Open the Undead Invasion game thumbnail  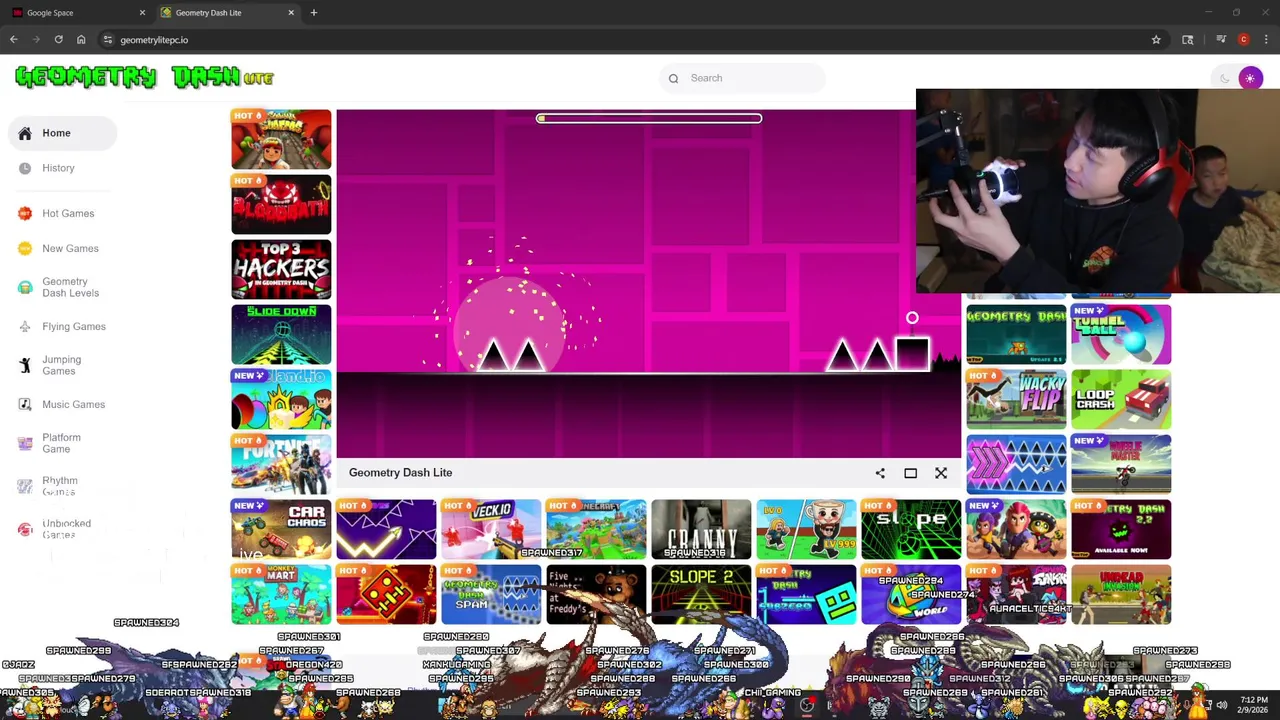point(1121,594)
